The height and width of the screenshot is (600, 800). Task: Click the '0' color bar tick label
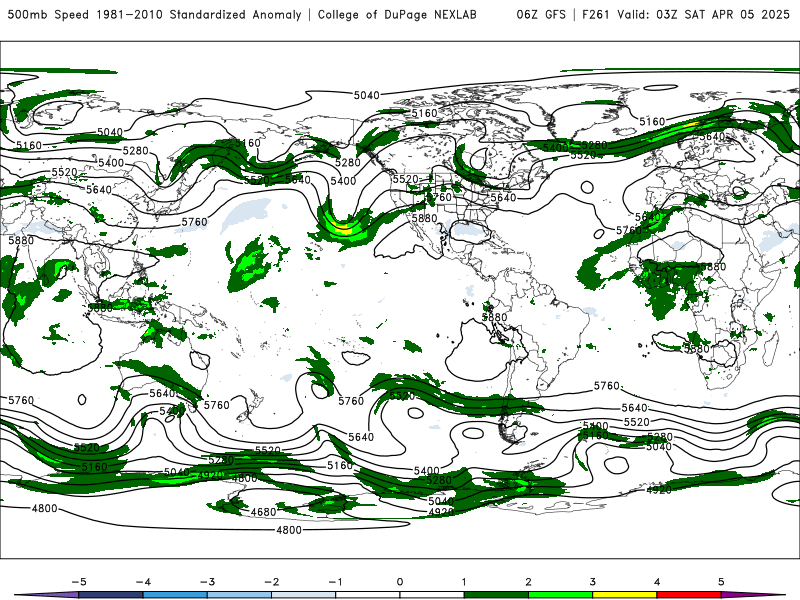[x=400, y=582]
